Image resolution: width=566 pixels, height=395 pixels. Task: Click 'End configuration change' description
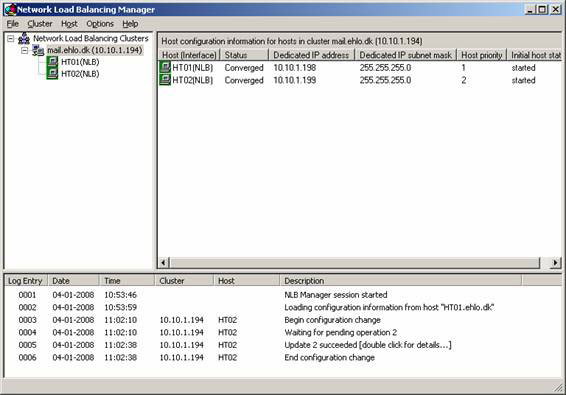(x=329, y=357)
